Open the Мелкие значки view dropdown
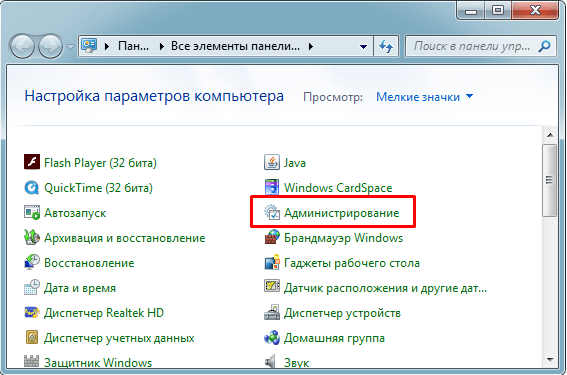This screenshot has height=375, width=567. 469,96
